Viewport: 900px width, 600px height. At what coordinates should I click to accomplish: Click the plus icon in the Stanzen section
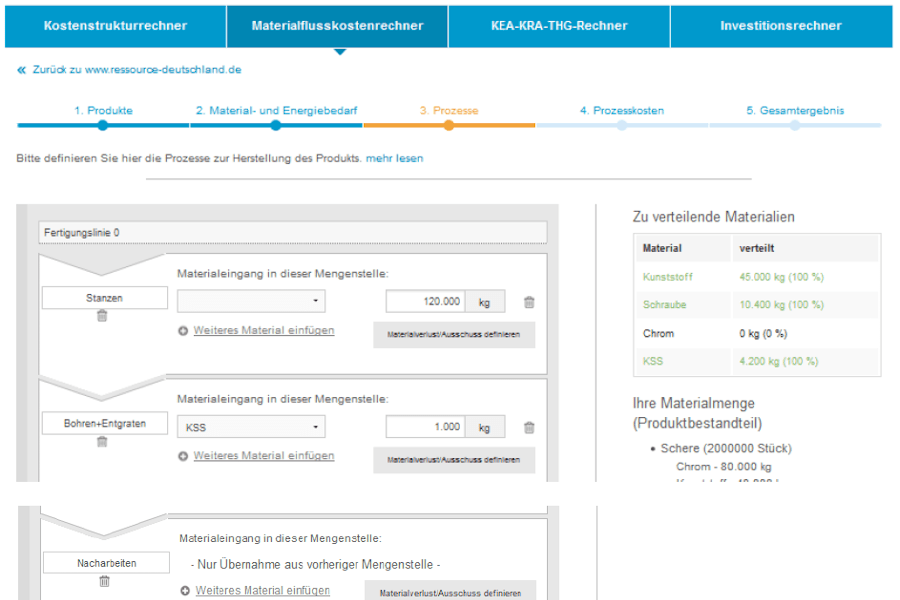click(184, 331)
